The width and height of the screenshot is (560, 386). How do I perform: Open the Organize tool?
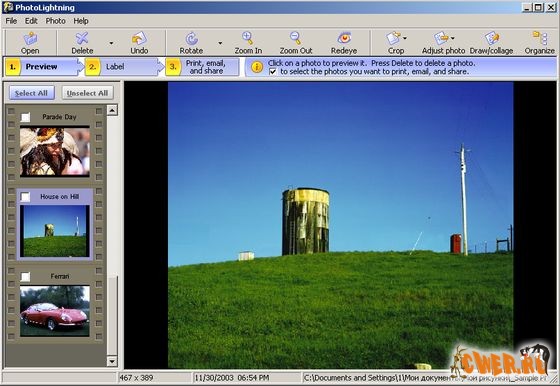click(x=540, y=38)
